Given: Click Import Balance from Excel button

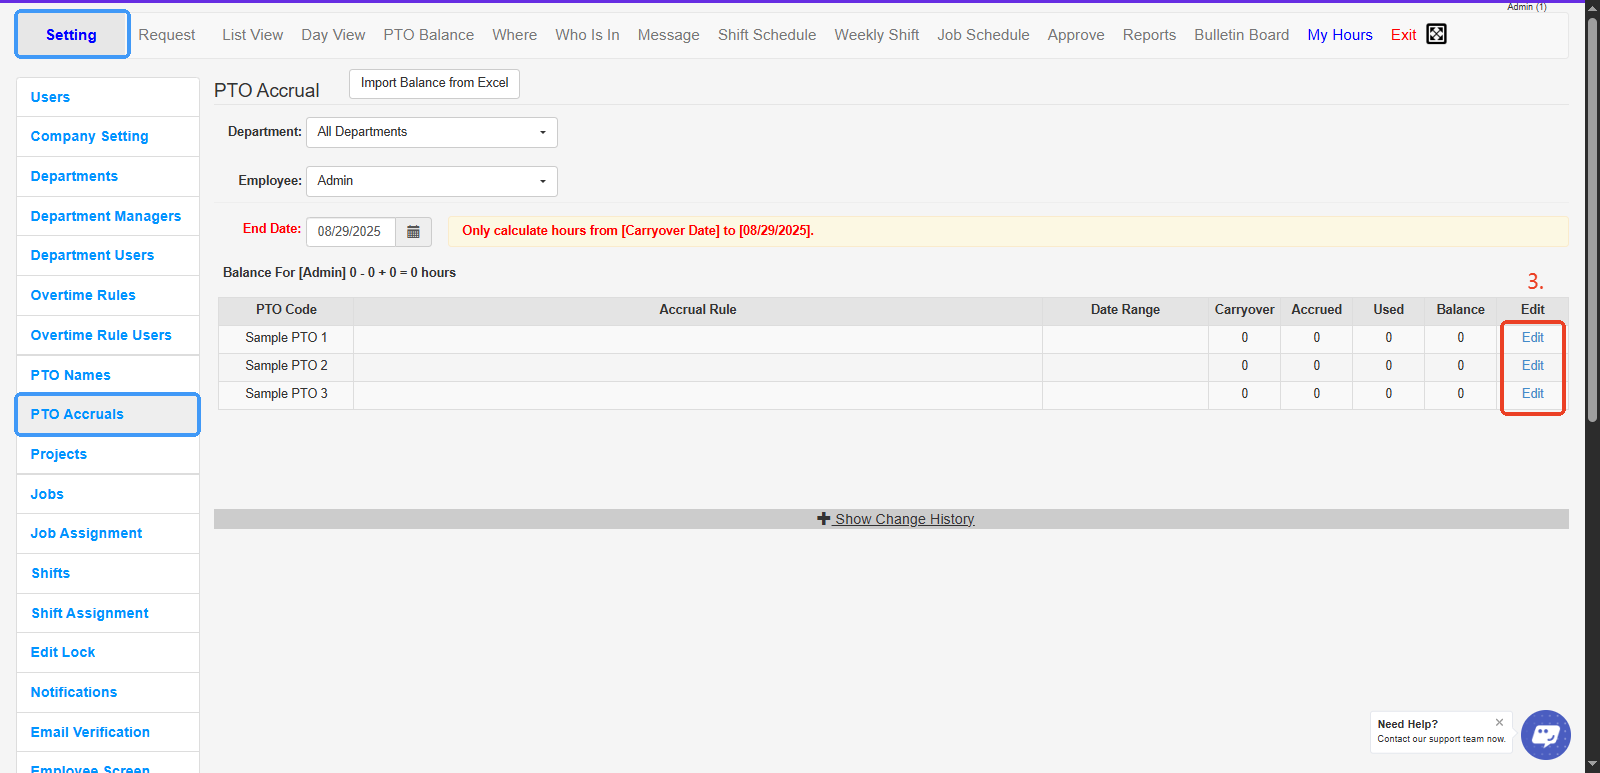Looking at the screenshot, I should (434, 83).
